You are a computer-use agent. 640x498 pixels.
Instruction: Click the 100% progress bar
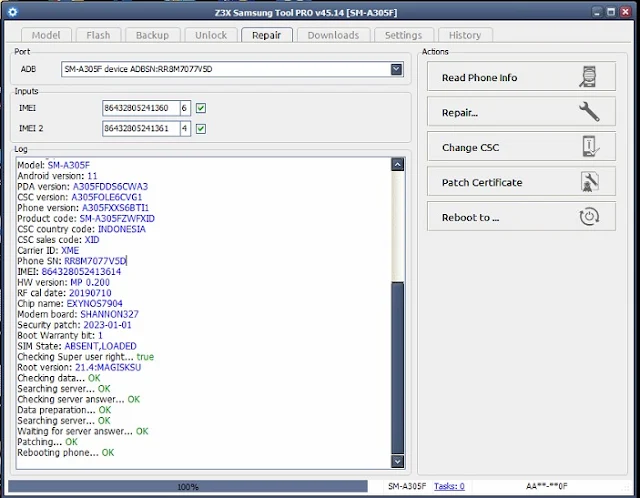tap(188, 487)
